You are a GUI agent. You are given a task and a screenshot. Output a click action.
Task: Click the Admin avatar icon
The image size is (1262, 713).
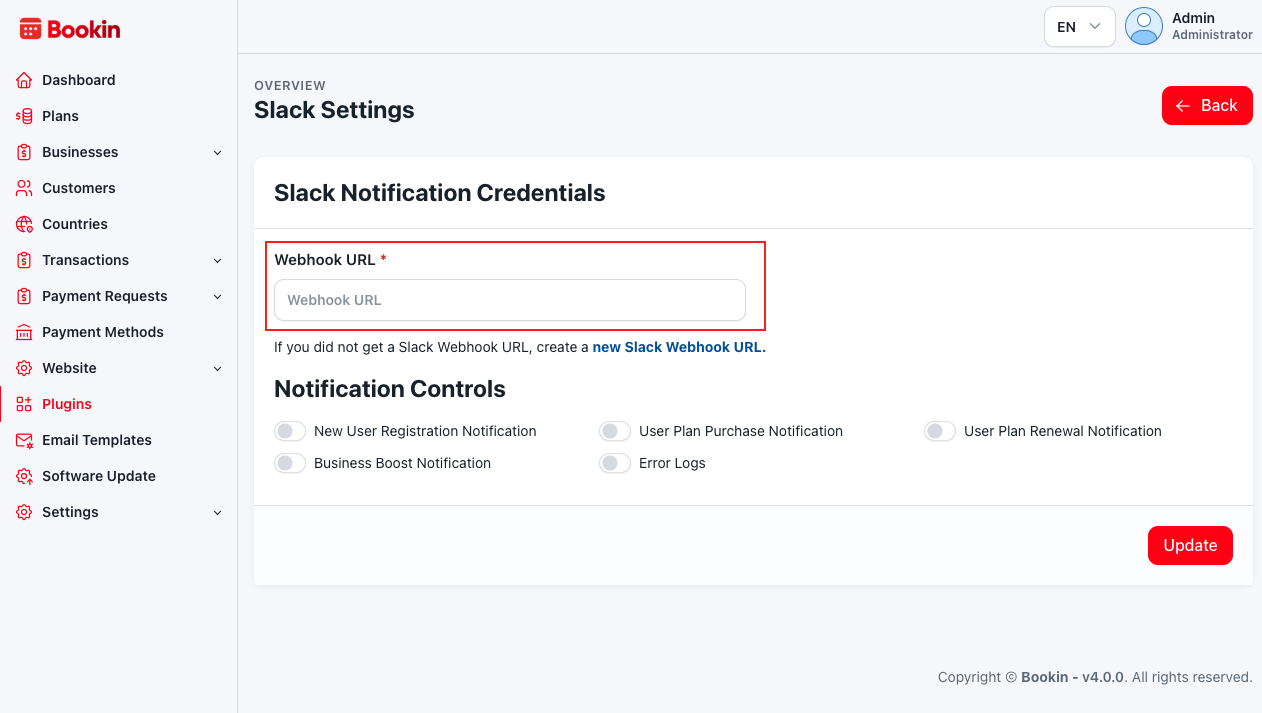click(1144, 26)
